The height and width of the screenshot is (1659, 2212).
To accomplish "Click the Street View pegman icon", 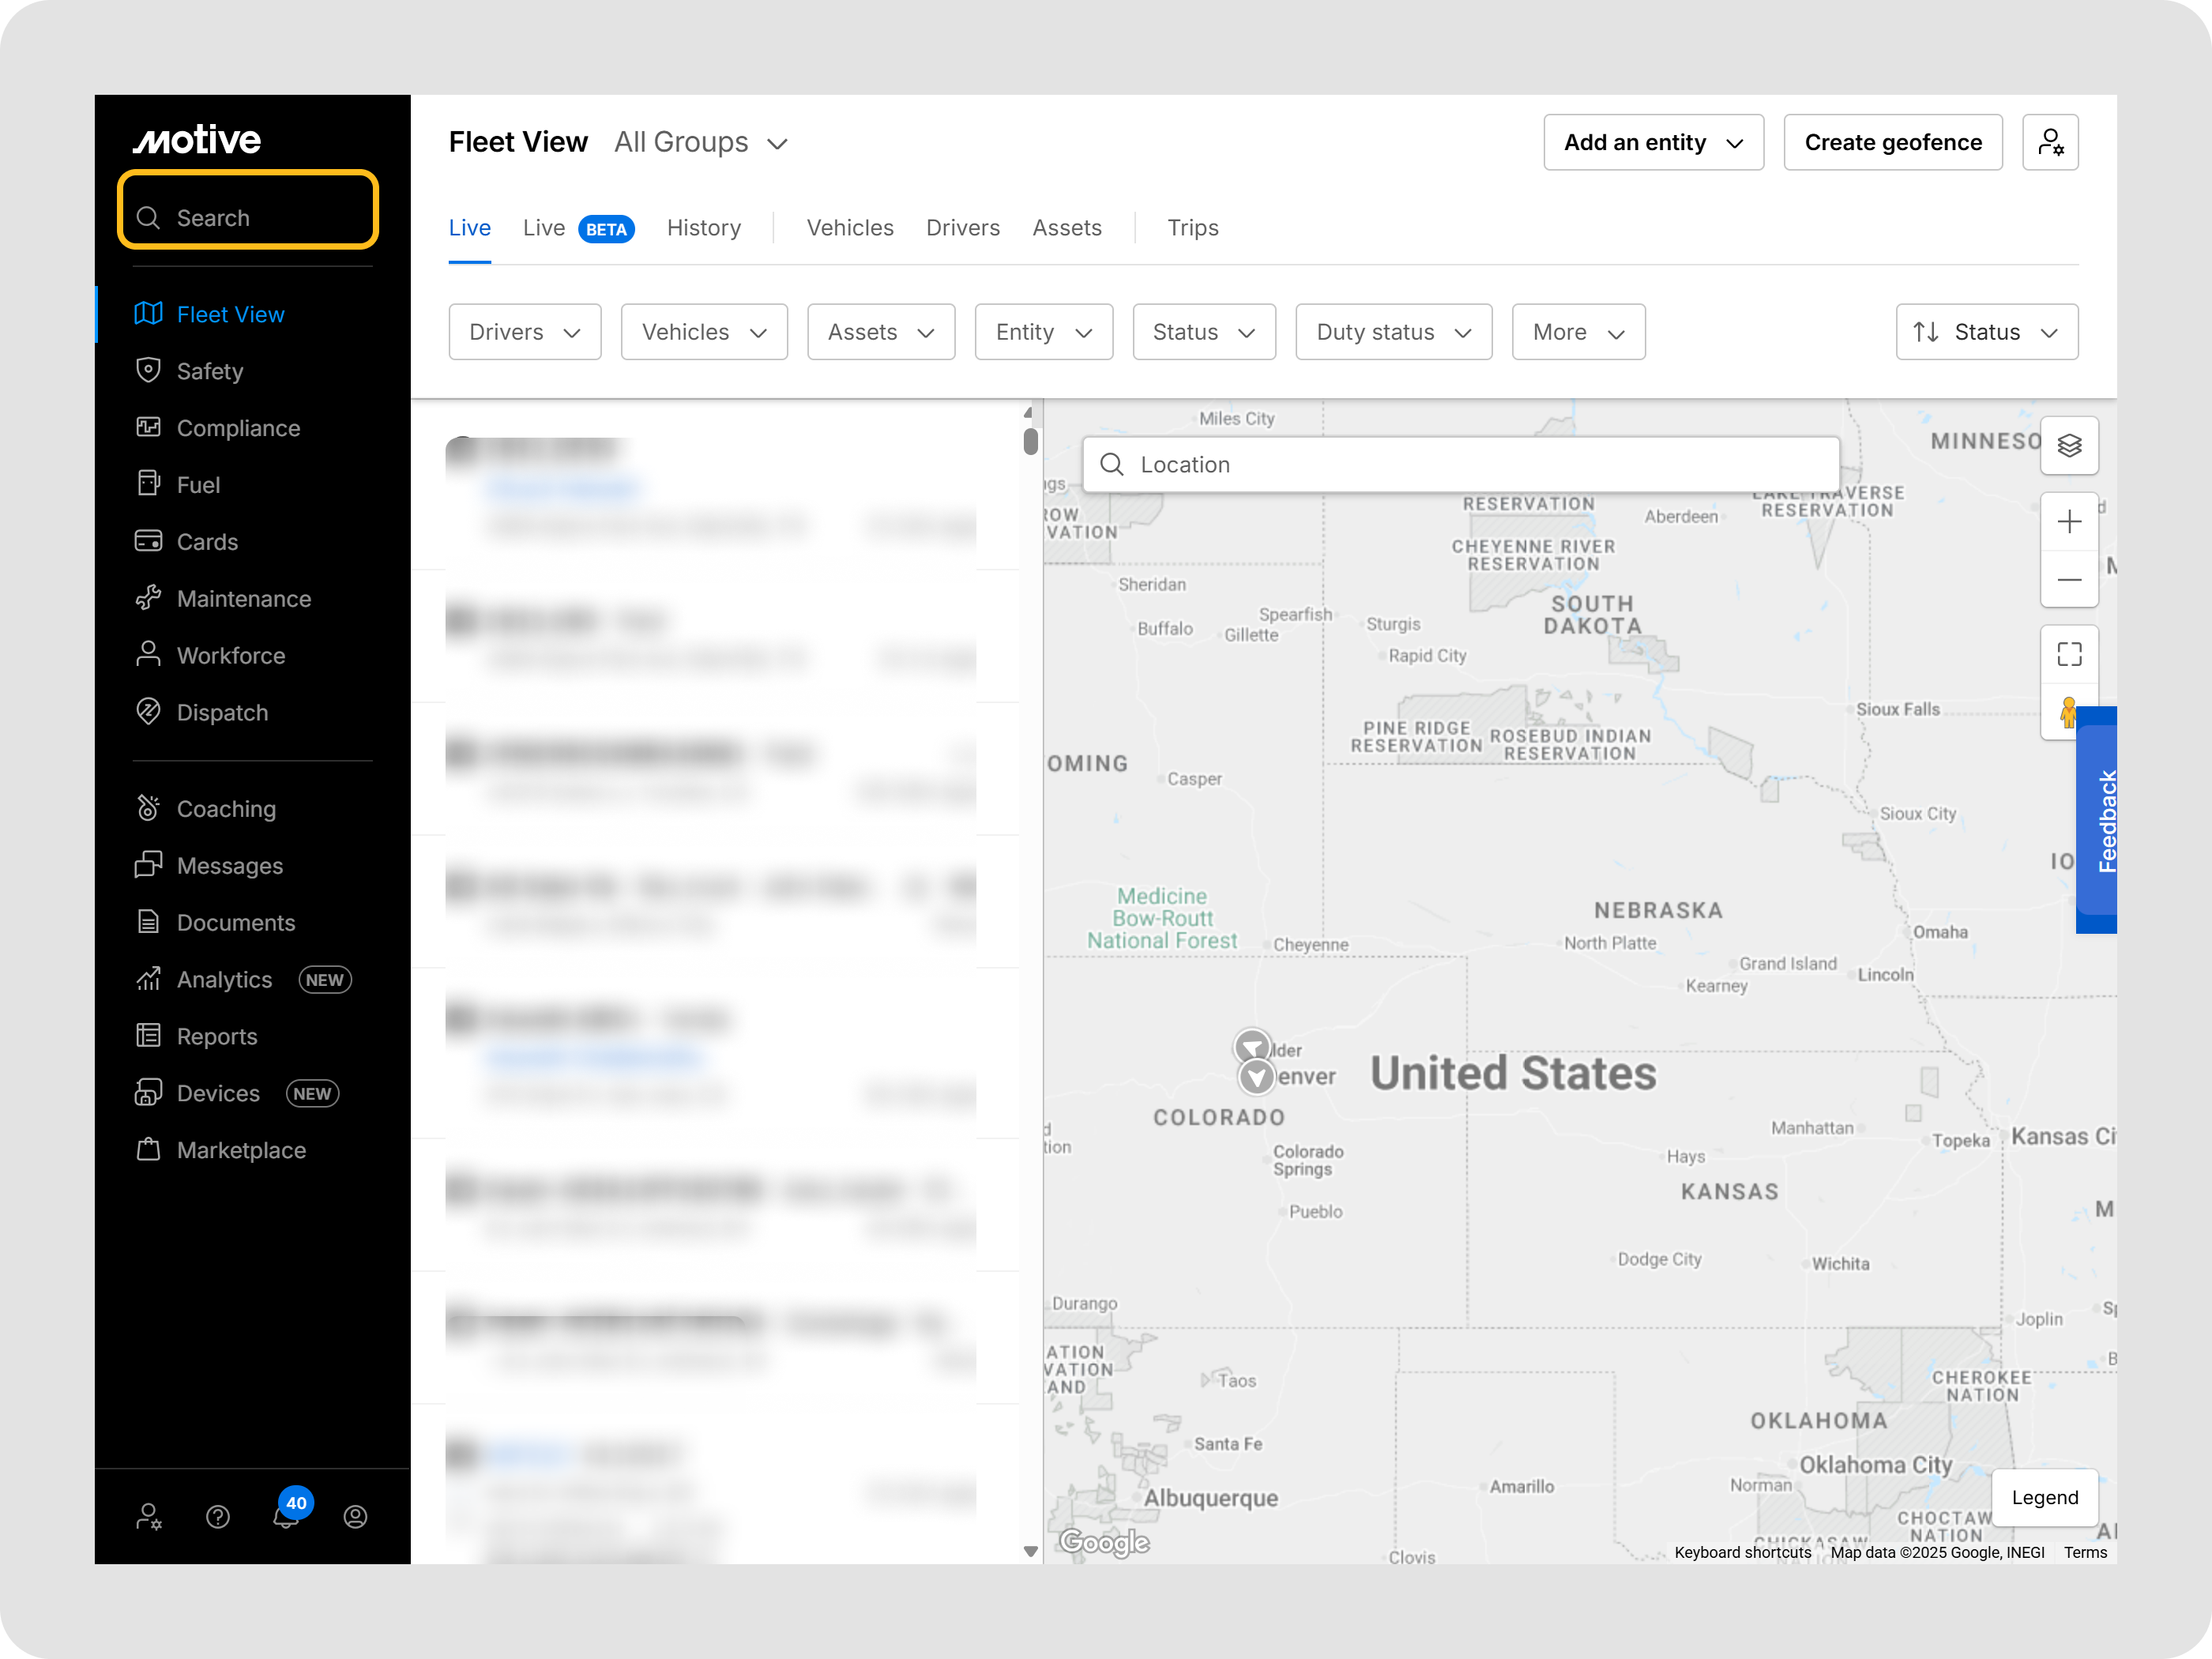I will coord(2066,712).
